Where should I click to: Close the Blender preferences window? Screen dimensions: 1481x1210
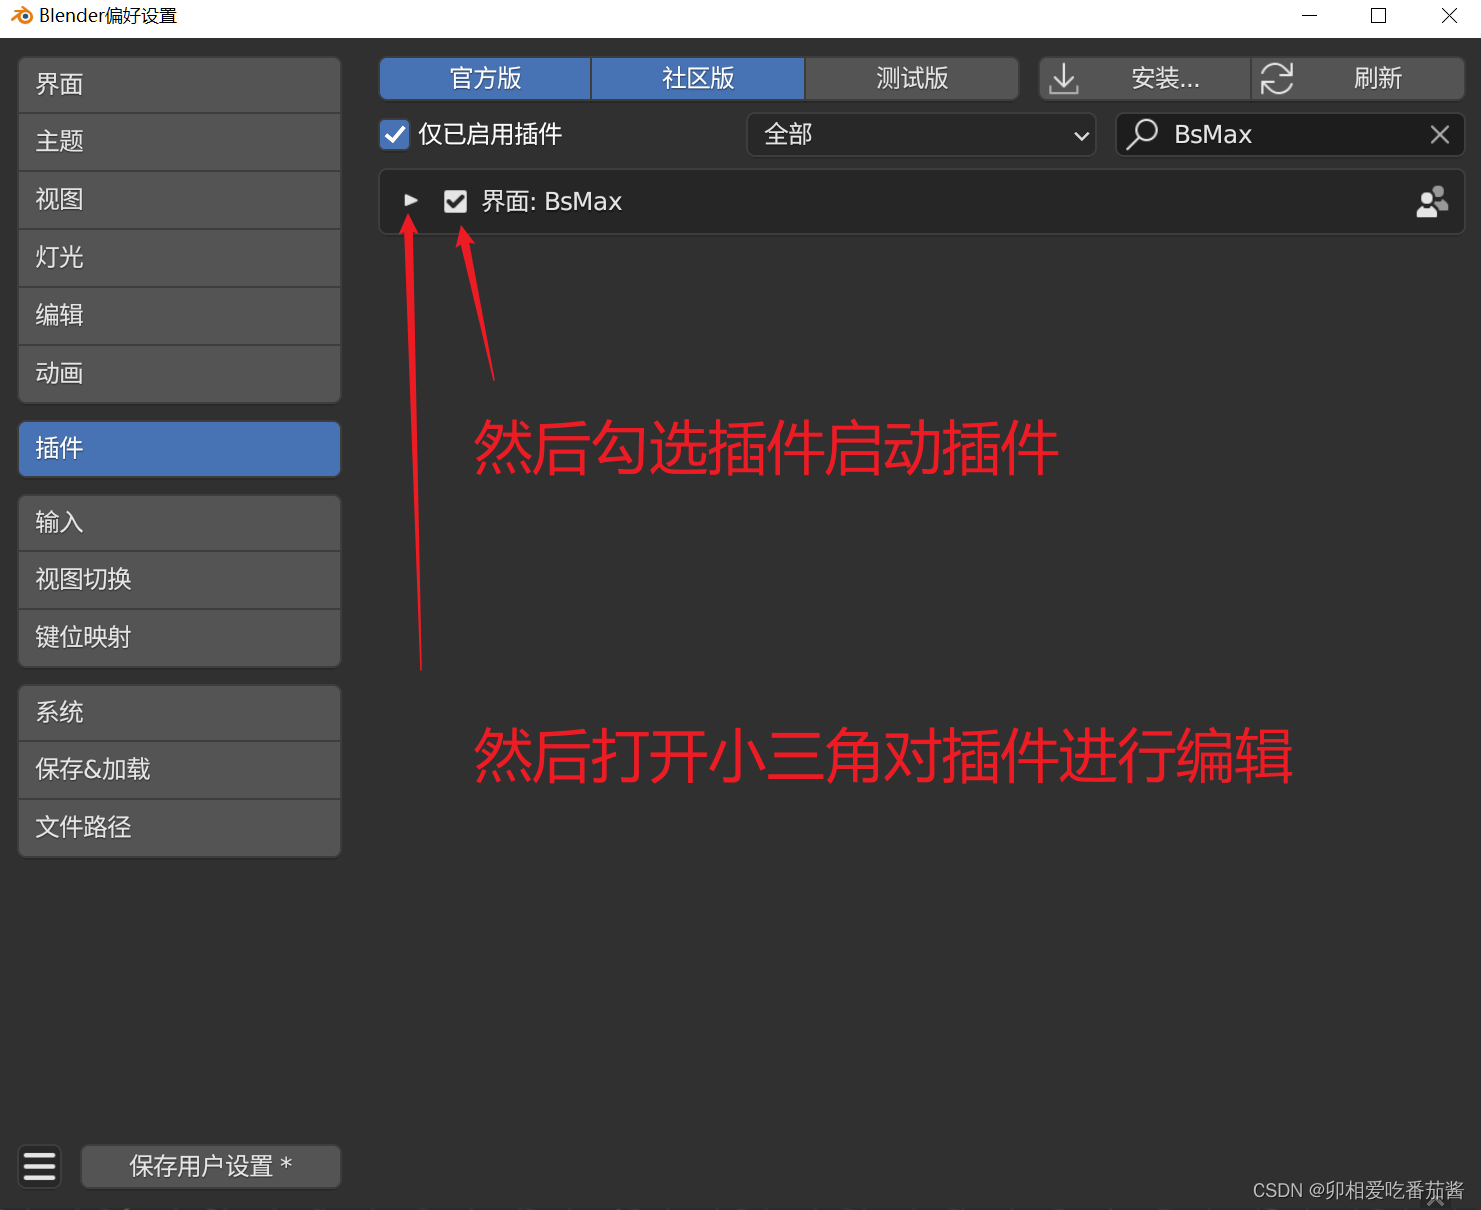tap(1449, 16)
